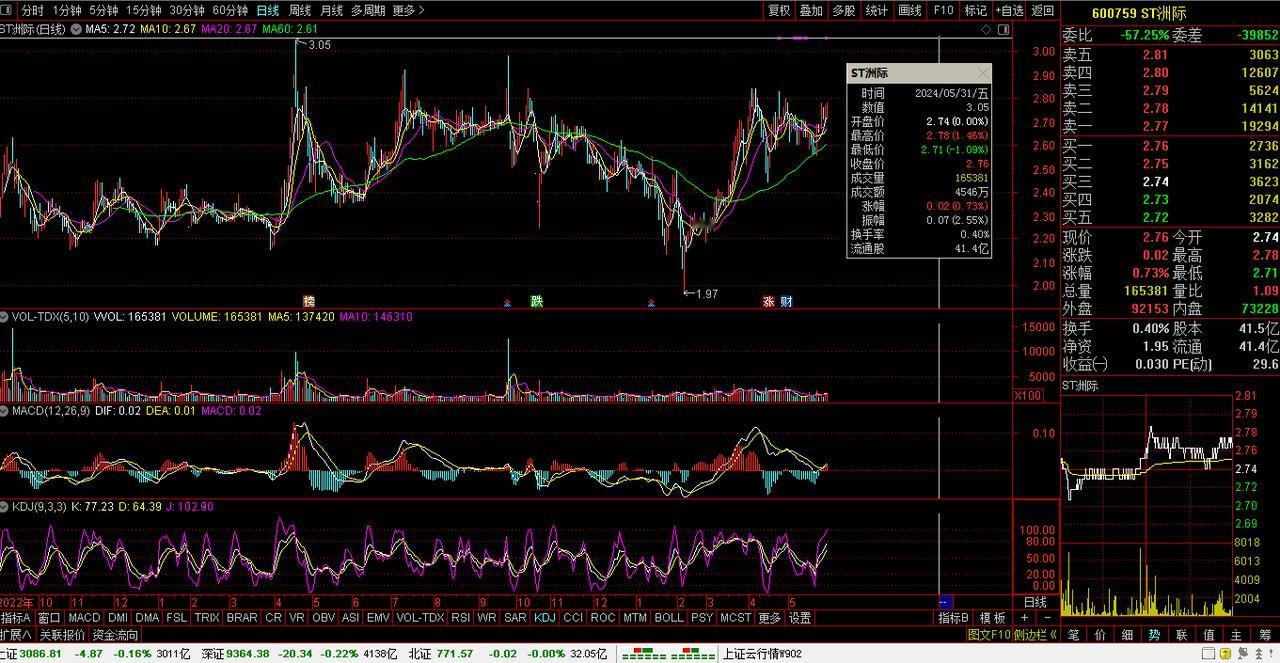Screen dimensions: 1280x663
Task: Open the 模板 template selector
Action: [x=992, y=618]
